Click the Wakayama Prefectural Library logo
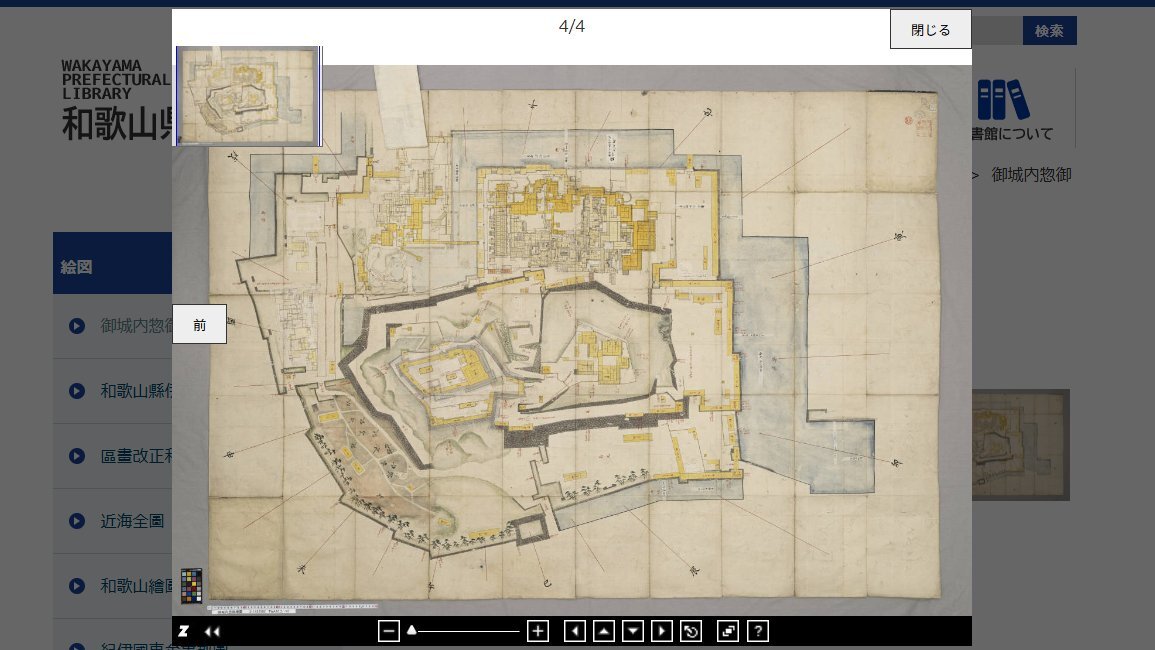This screenshot has width=1155, height=650. 116,102
